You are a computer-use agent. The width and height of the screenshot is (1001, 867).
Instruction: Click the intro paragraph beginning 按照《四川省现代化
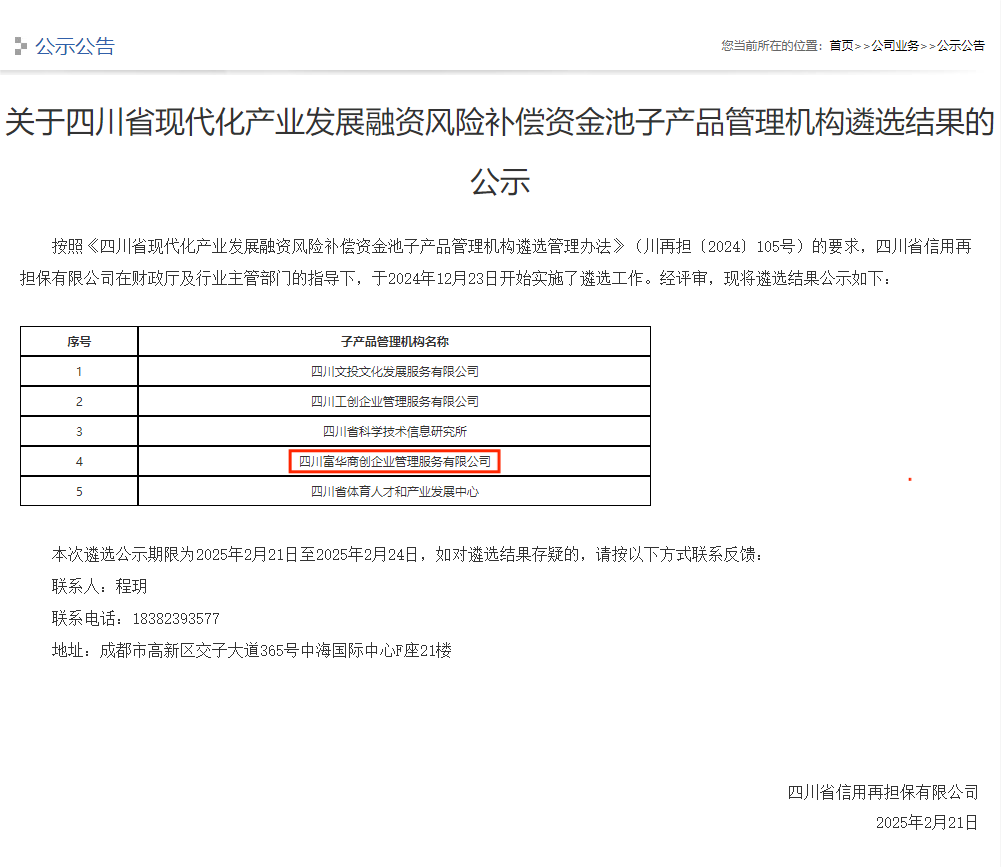496,262
